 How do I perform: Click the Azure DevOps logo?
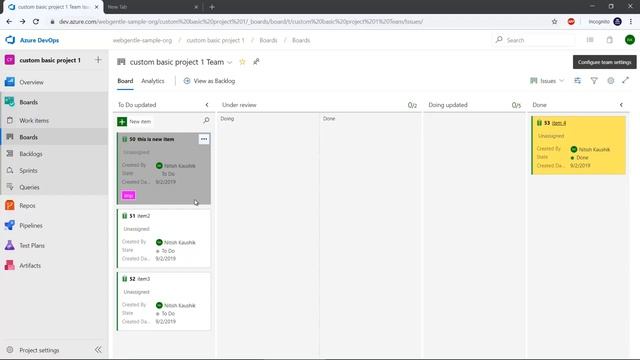click(10, 40)
